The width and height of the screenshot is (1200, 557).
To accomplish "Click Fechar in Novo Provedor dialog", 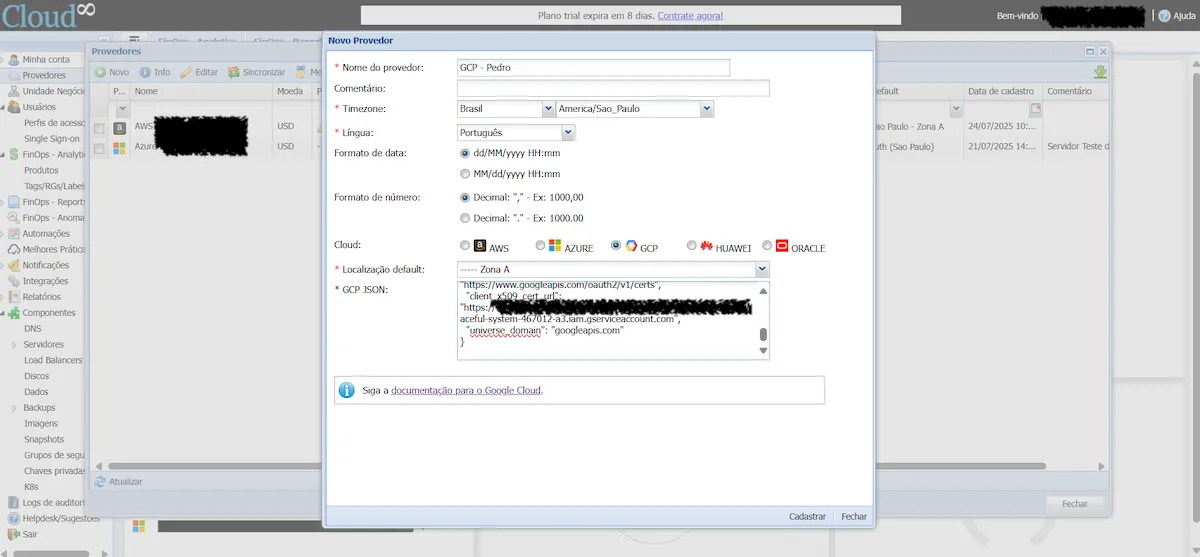I will click(x=854, y=516).
